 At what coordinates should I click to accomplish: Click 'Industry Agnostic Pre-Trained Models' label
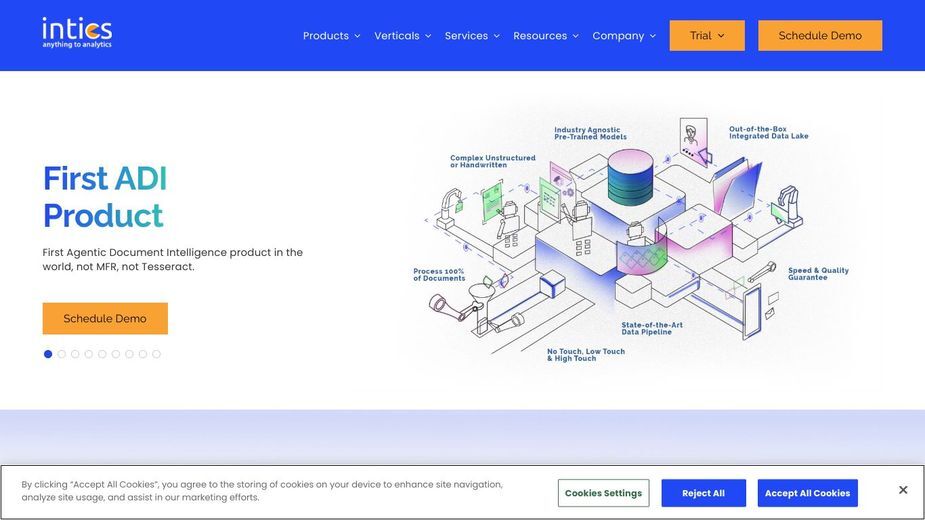pos(590,133)
